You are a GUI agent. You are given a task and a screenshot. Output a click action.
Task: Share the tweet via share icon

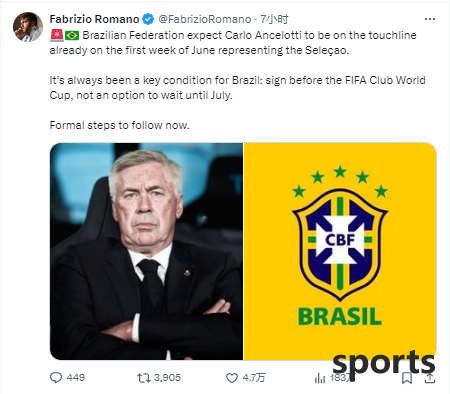[x=429, y=378]
